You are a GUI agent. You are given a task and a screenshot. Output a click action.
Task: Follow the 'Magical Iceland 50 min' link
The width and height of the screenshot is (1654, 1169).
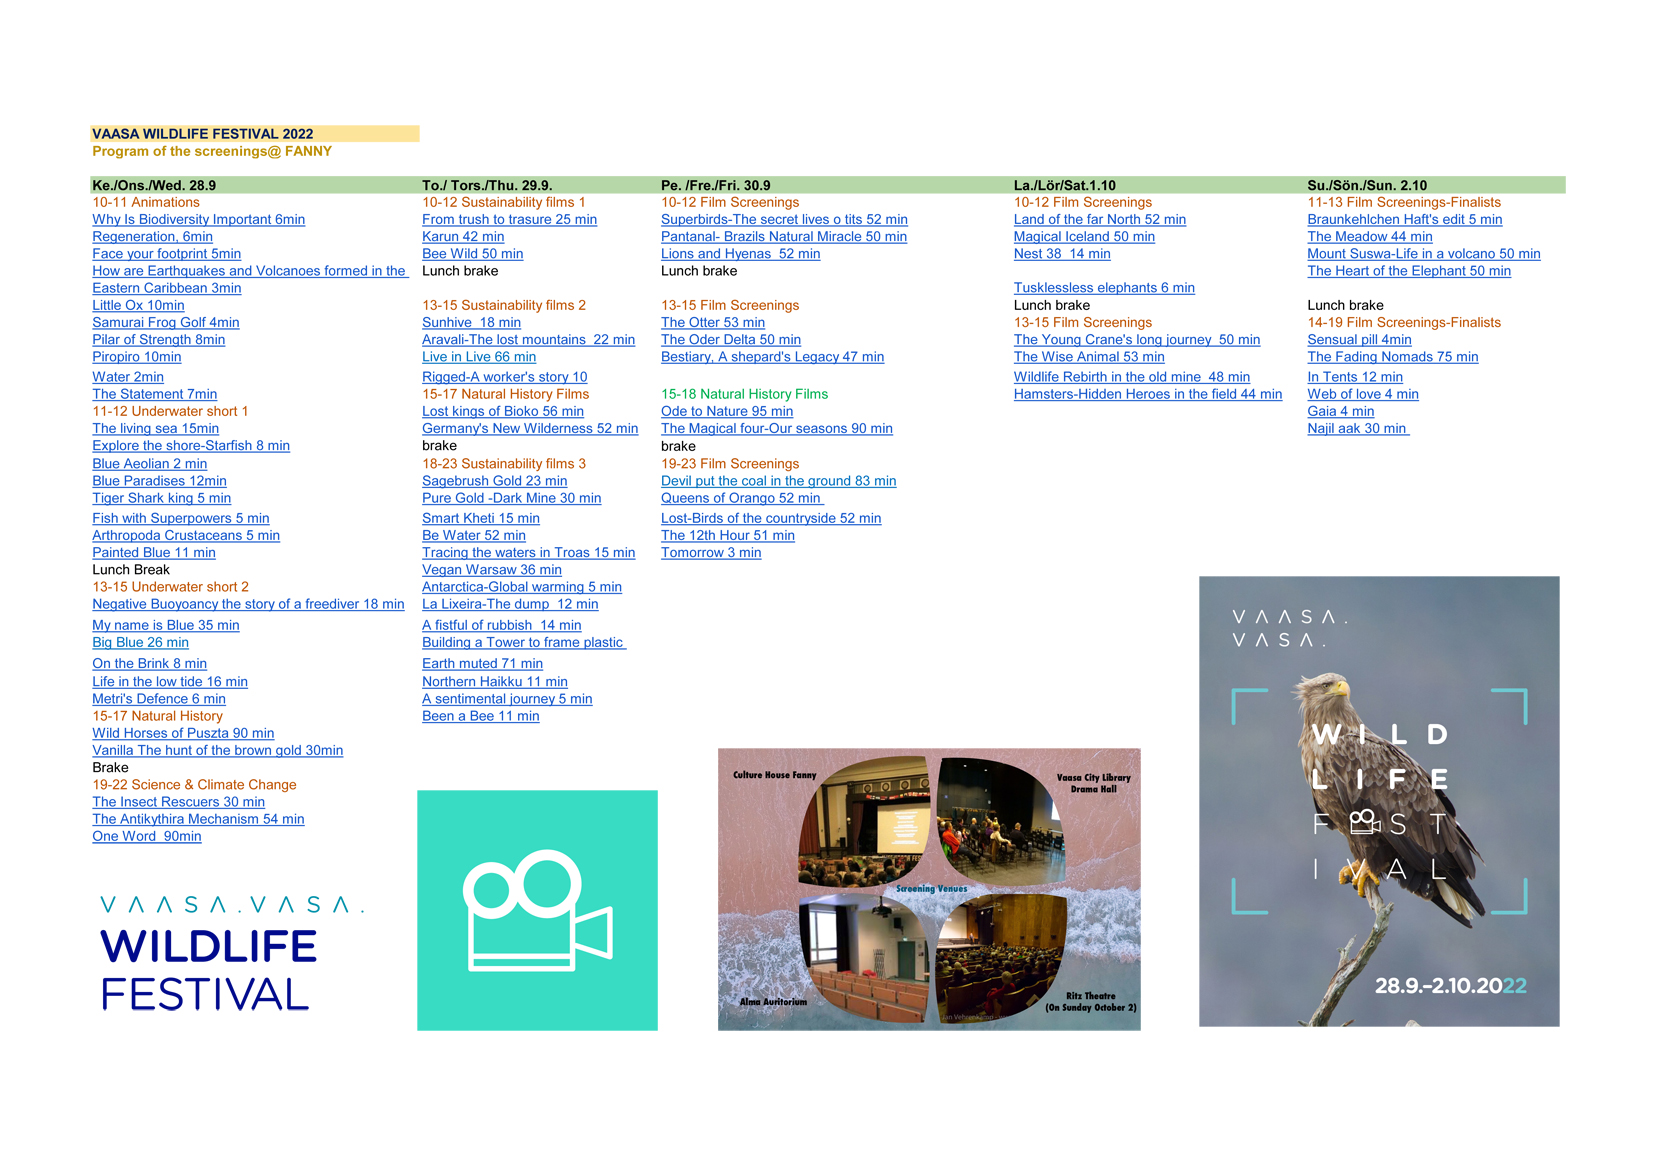coord(1083,237)
